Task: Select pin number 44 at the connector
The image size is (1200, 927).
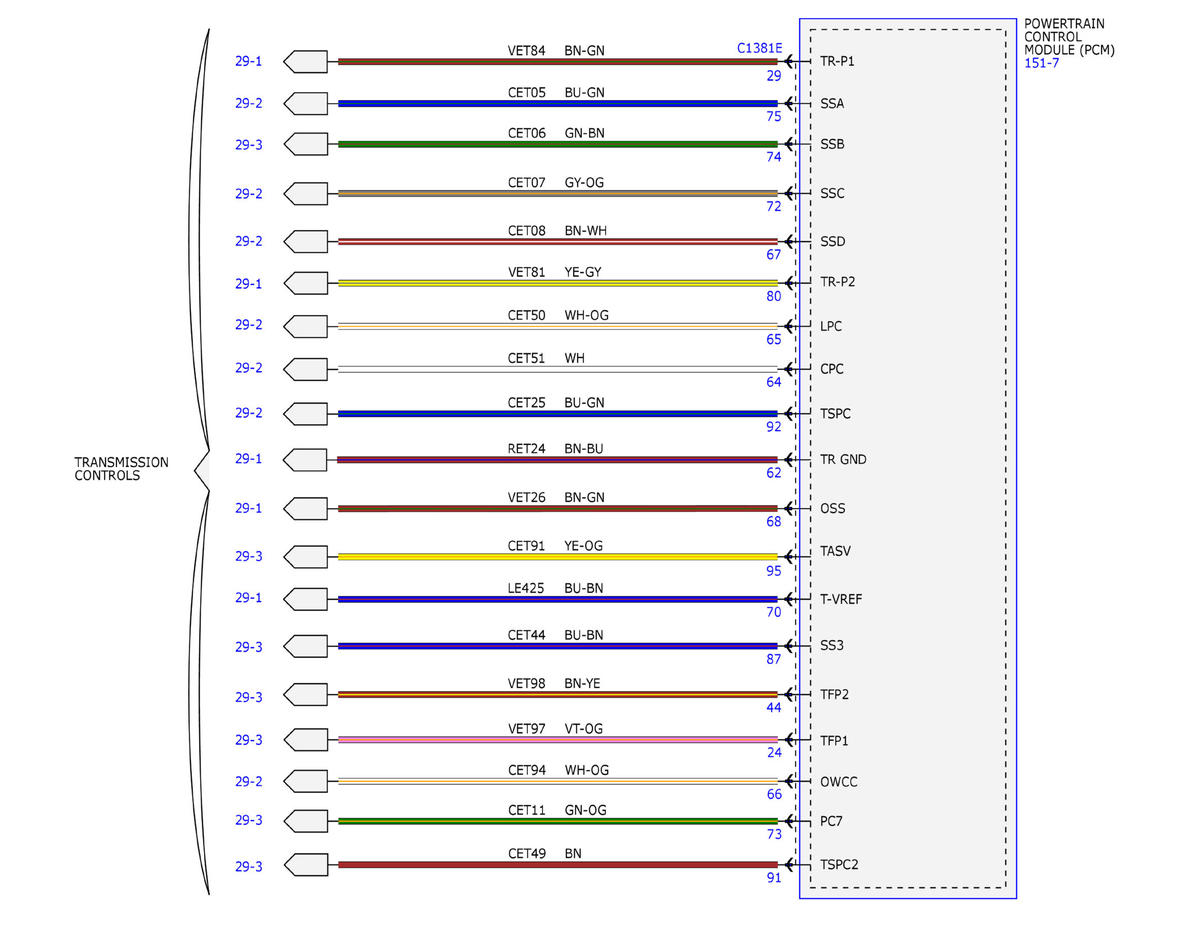Action: [x=774, y=707]
